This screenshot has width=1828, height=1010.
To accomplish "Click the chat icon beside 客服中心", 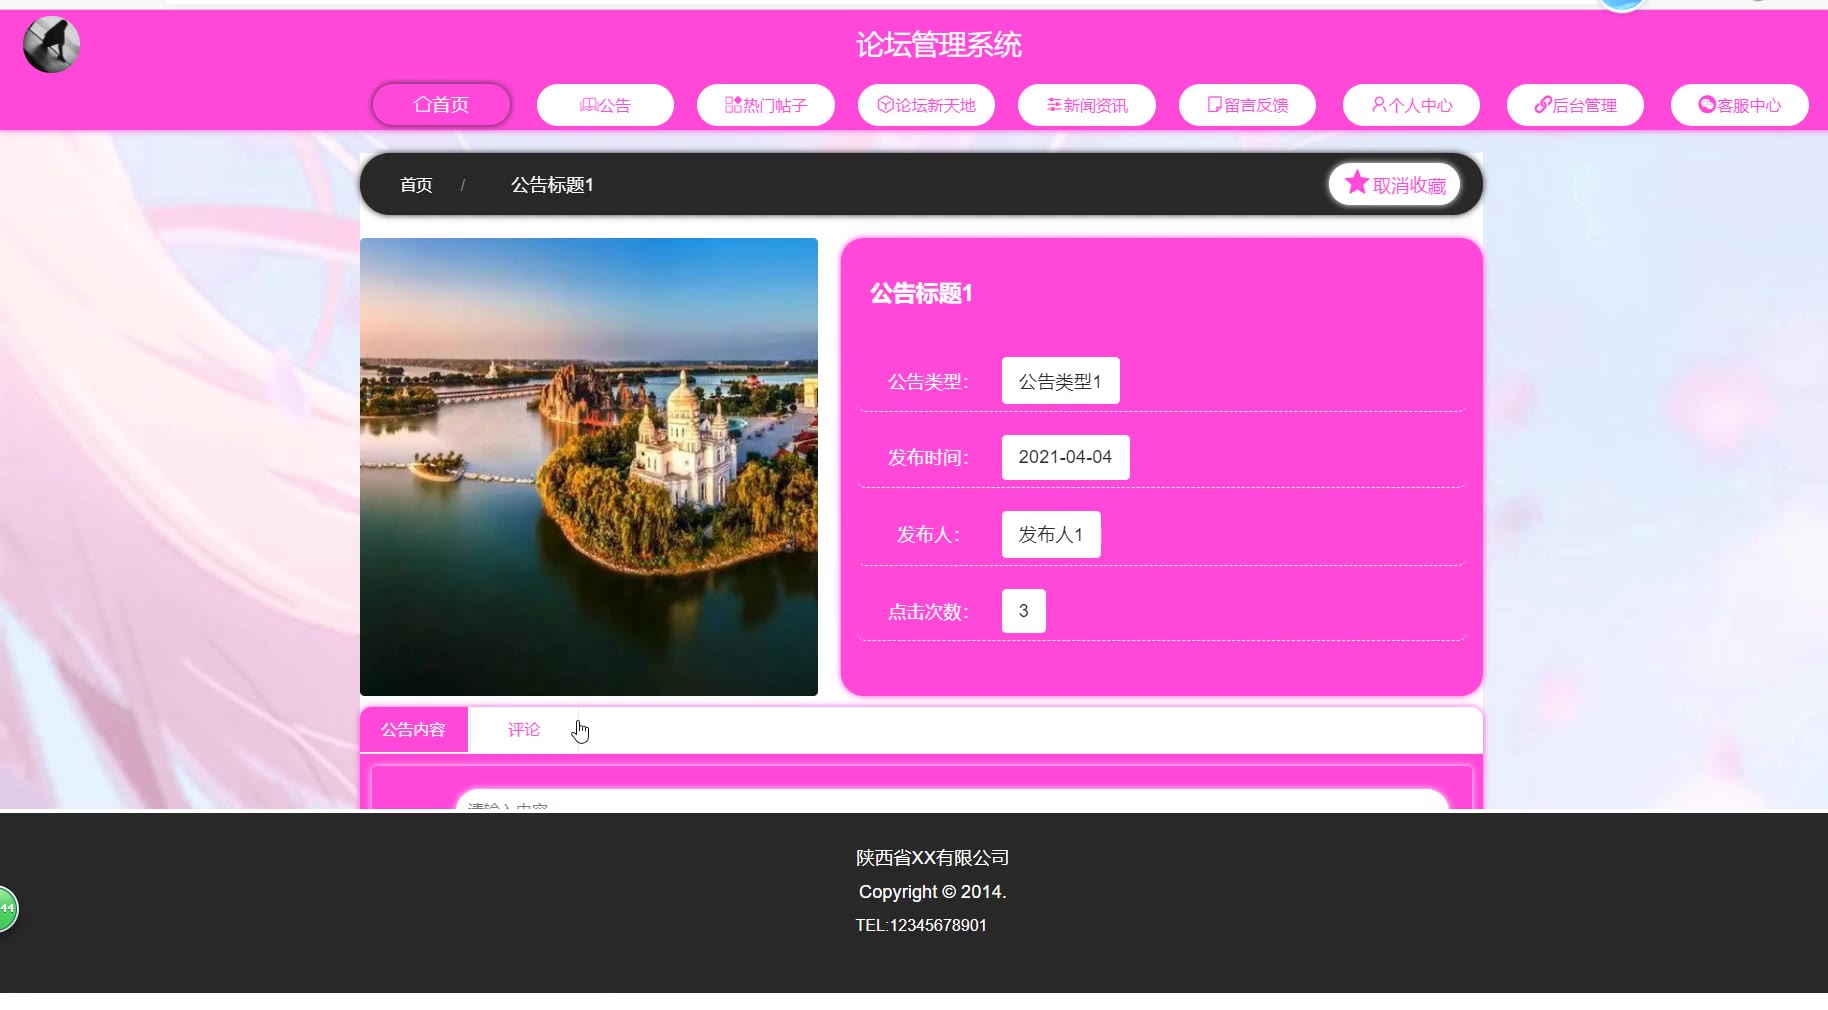I will (1707, 105).
